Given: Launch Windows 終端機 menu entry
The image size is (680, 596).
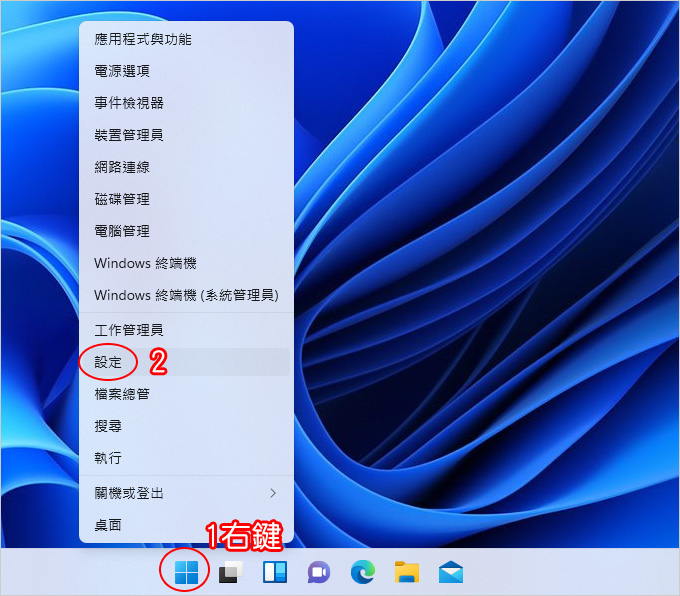Looking at the screenshot, I should (186, 263).
